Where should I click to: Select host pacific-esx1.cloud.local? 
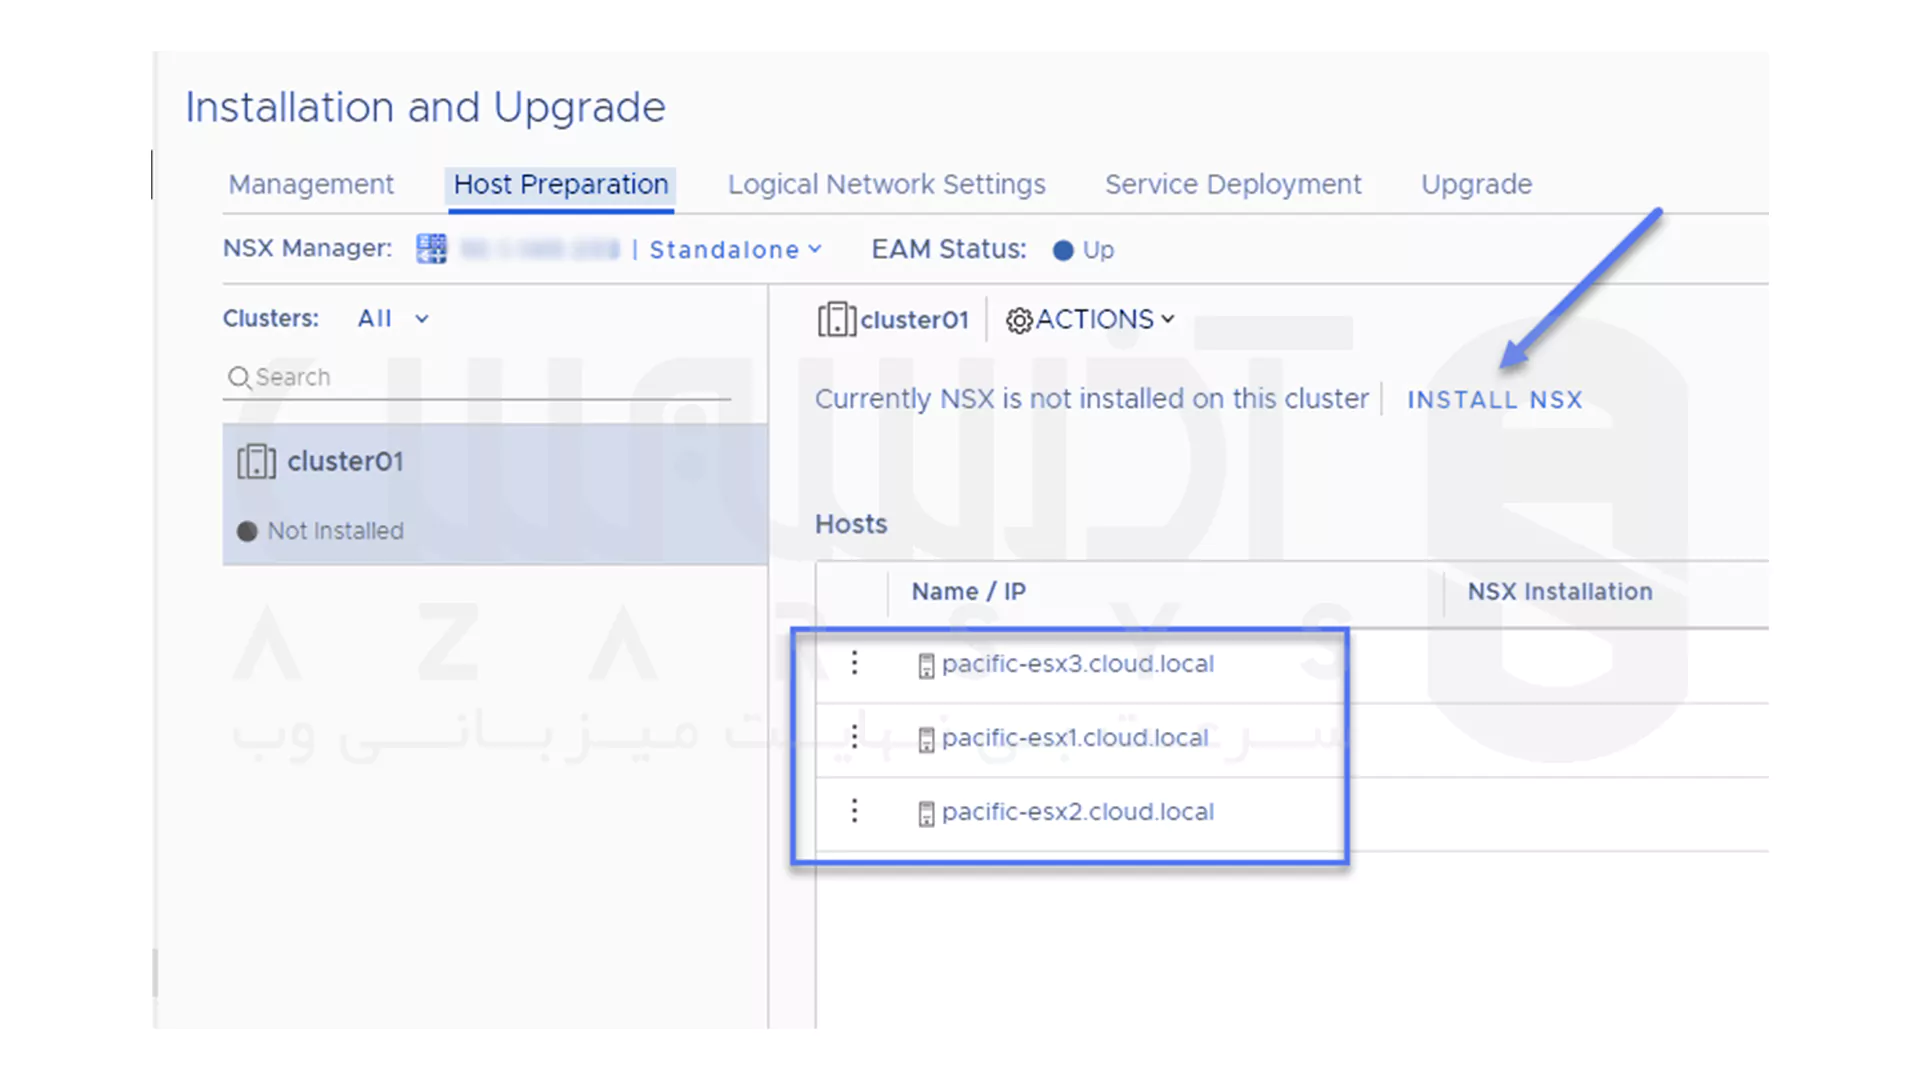pos(1075,738)
